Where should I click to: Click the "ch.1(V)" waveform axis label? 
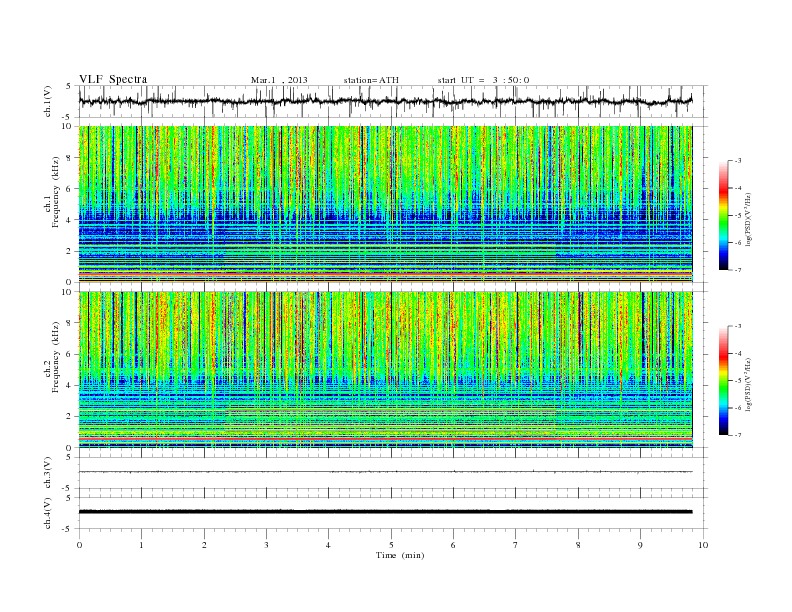click(48, 101)
